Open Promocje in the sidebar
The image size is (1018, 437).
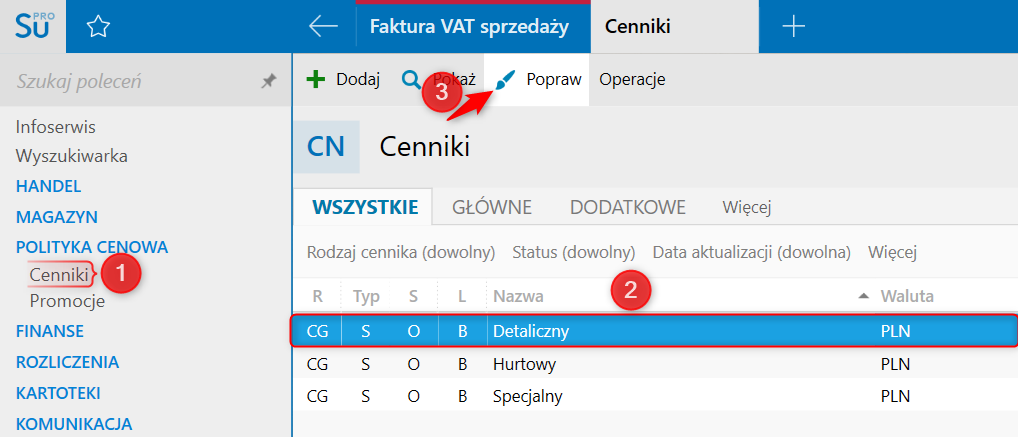click(x=67, y=301)
